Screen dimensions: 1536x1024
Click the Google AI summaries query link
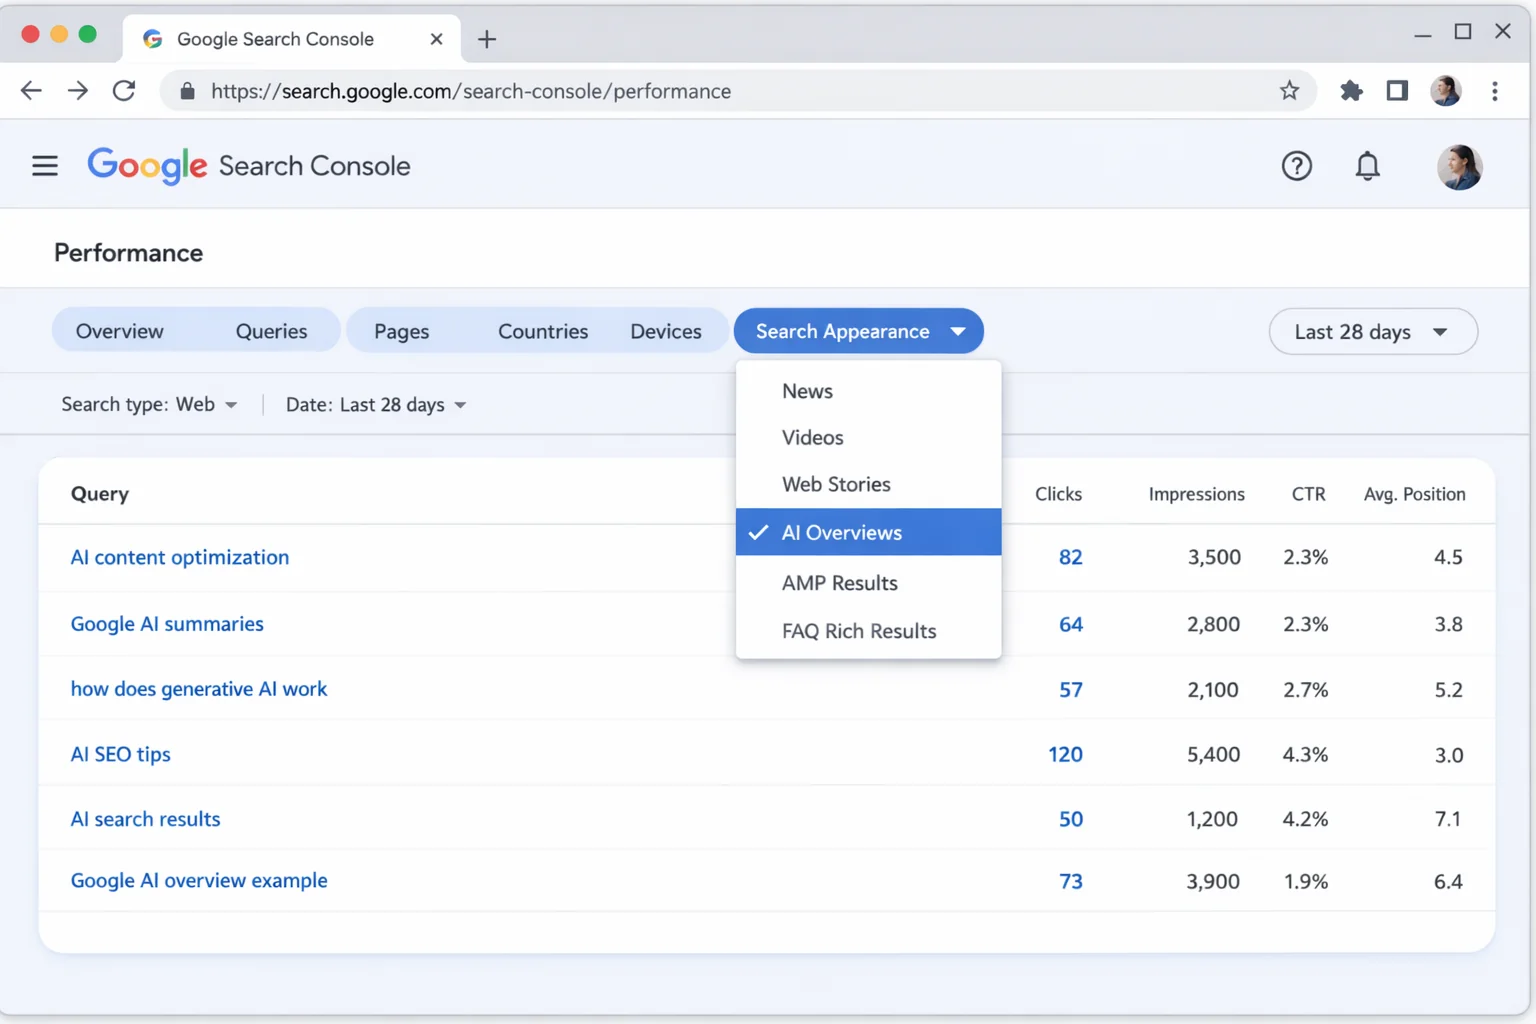166,623
